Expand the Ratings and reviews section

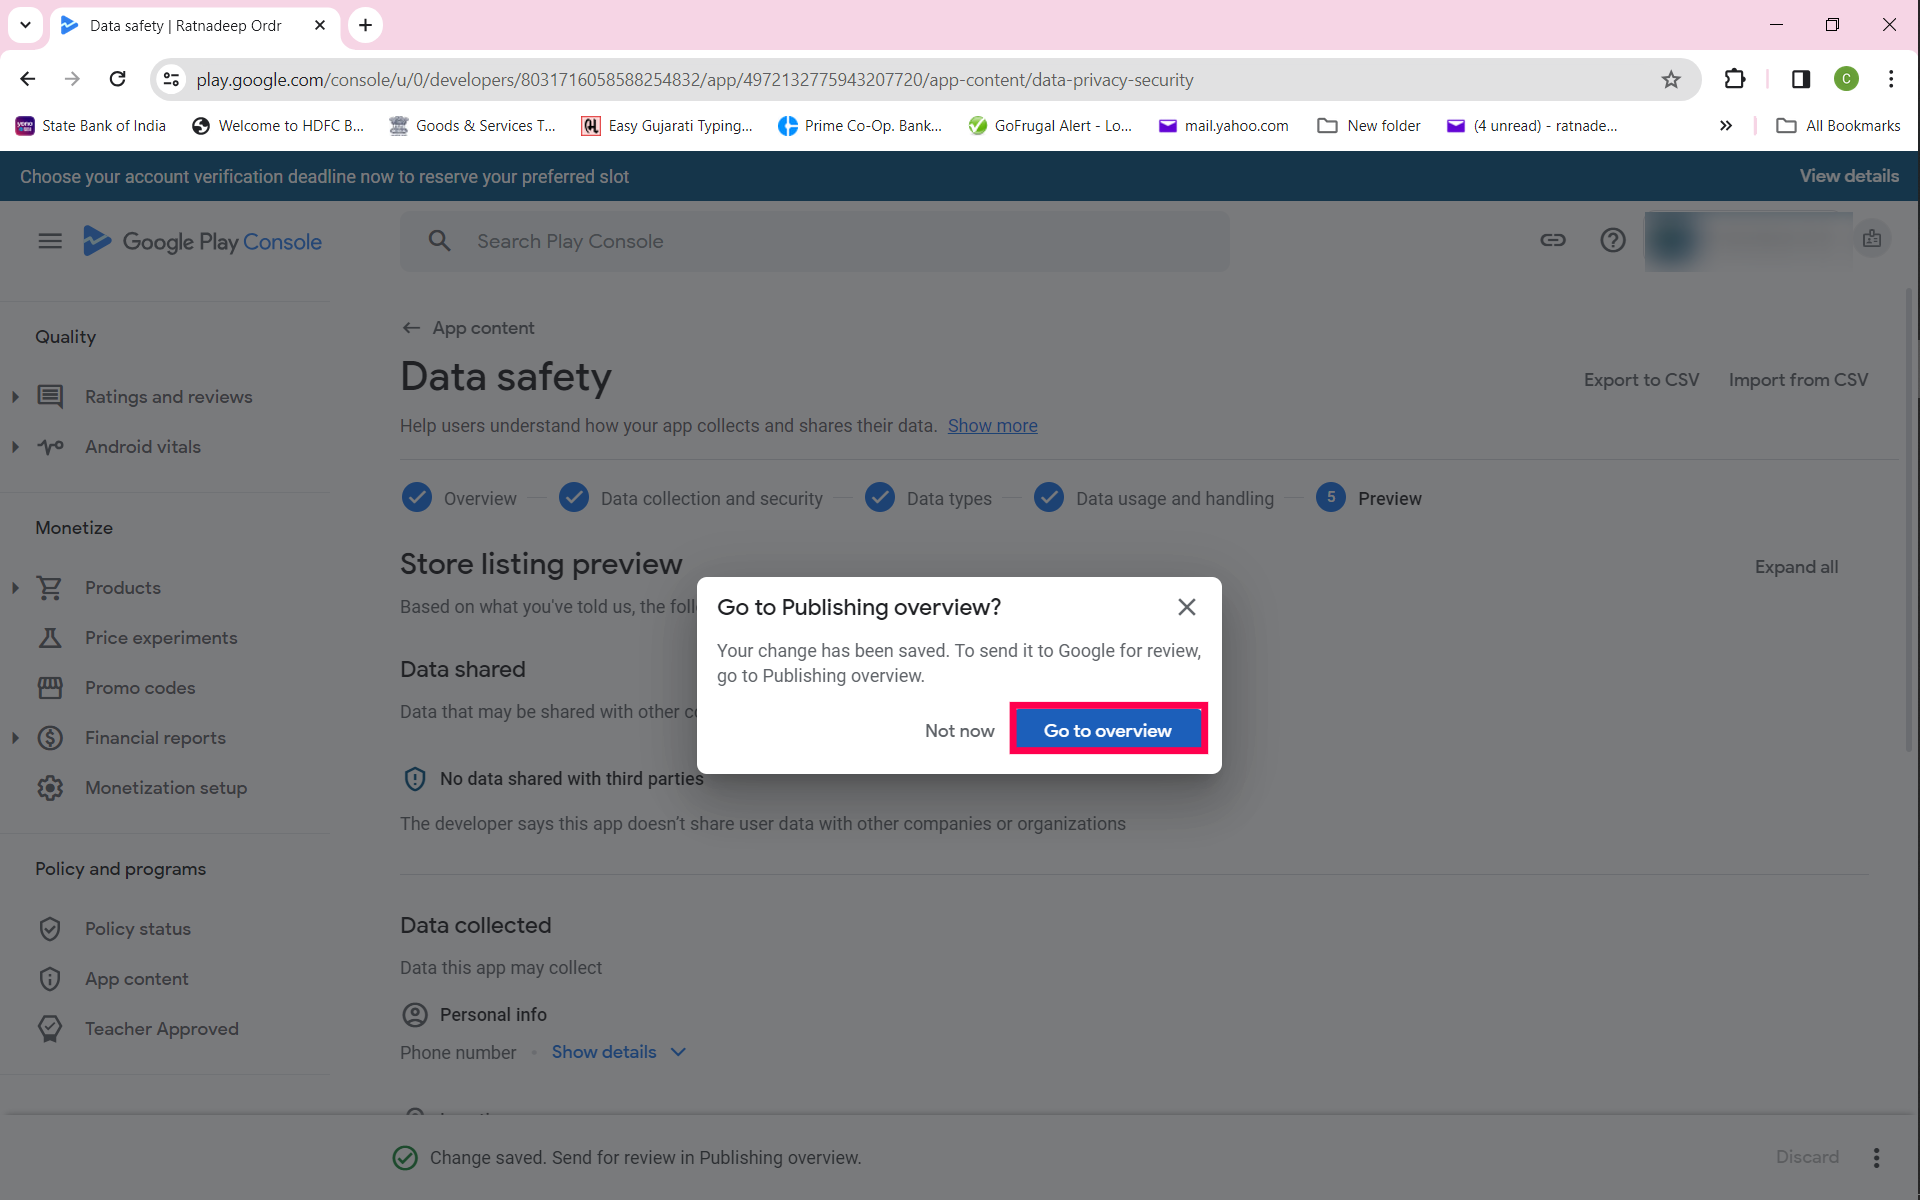pos(15,397)
